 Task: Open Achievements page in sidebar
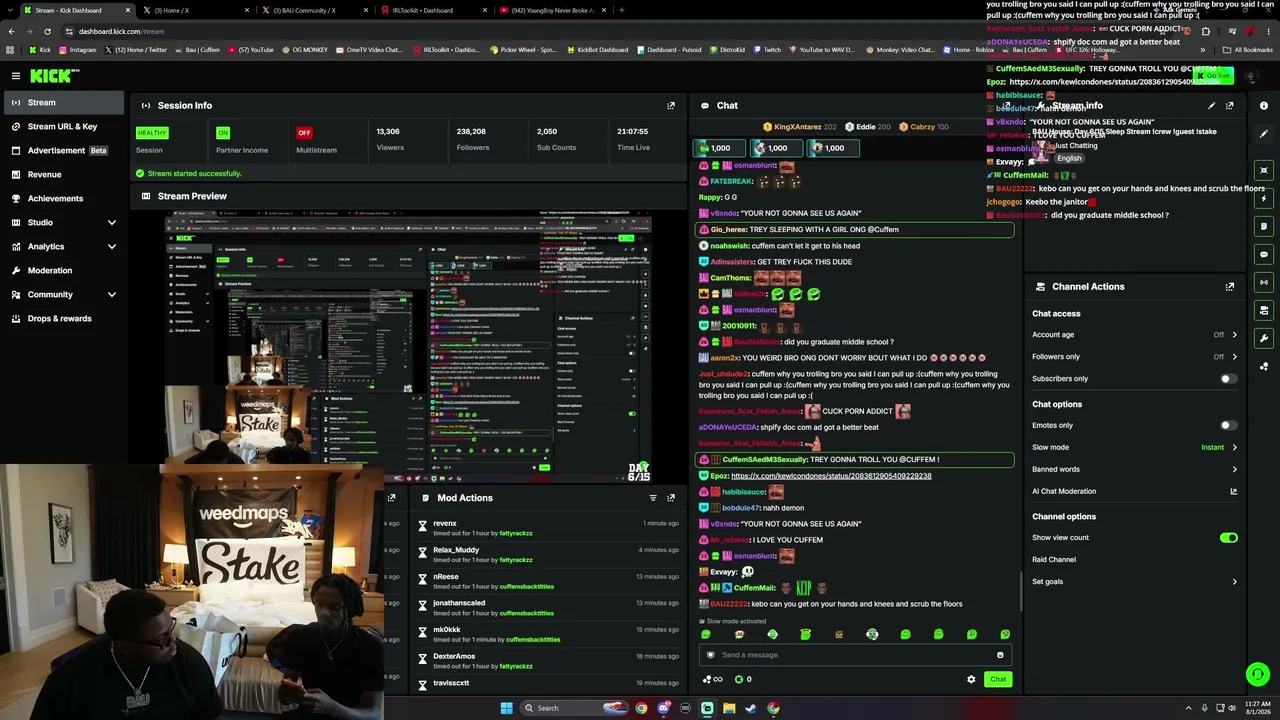[64, 198]
